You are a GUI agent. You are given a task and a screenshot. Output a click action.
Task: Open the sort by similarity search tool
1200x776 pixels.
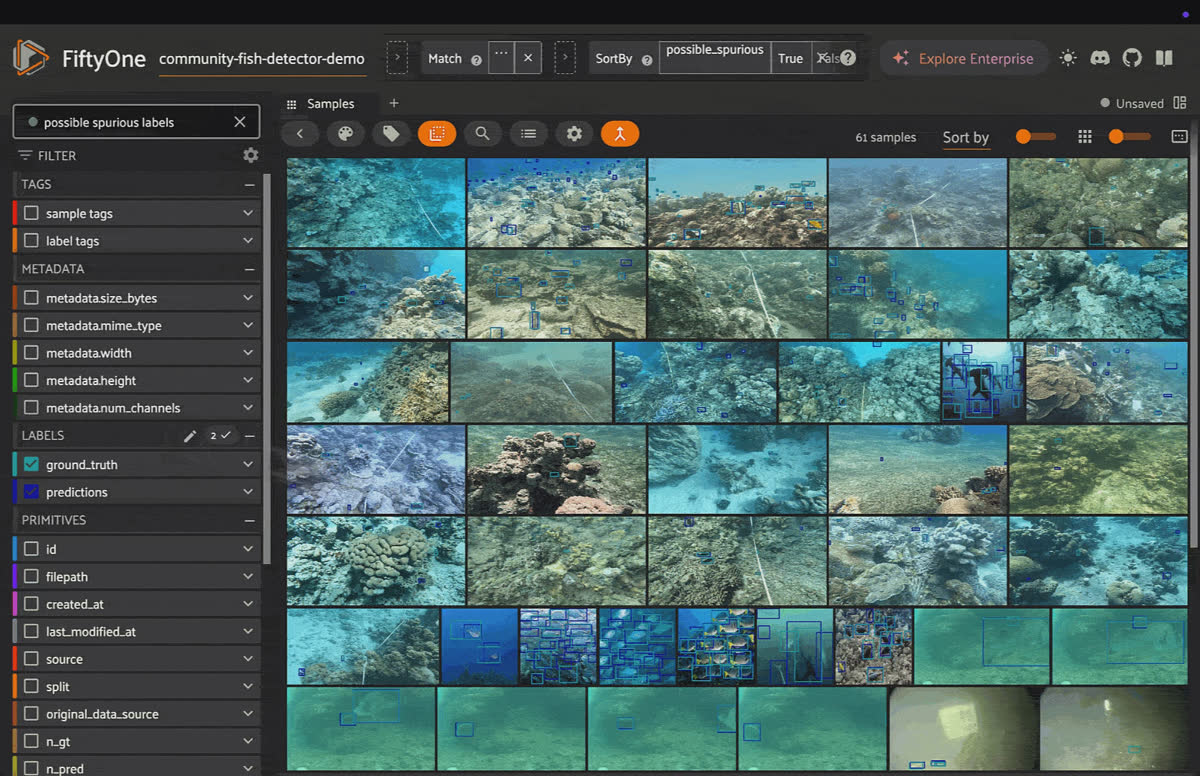point(482,133)
